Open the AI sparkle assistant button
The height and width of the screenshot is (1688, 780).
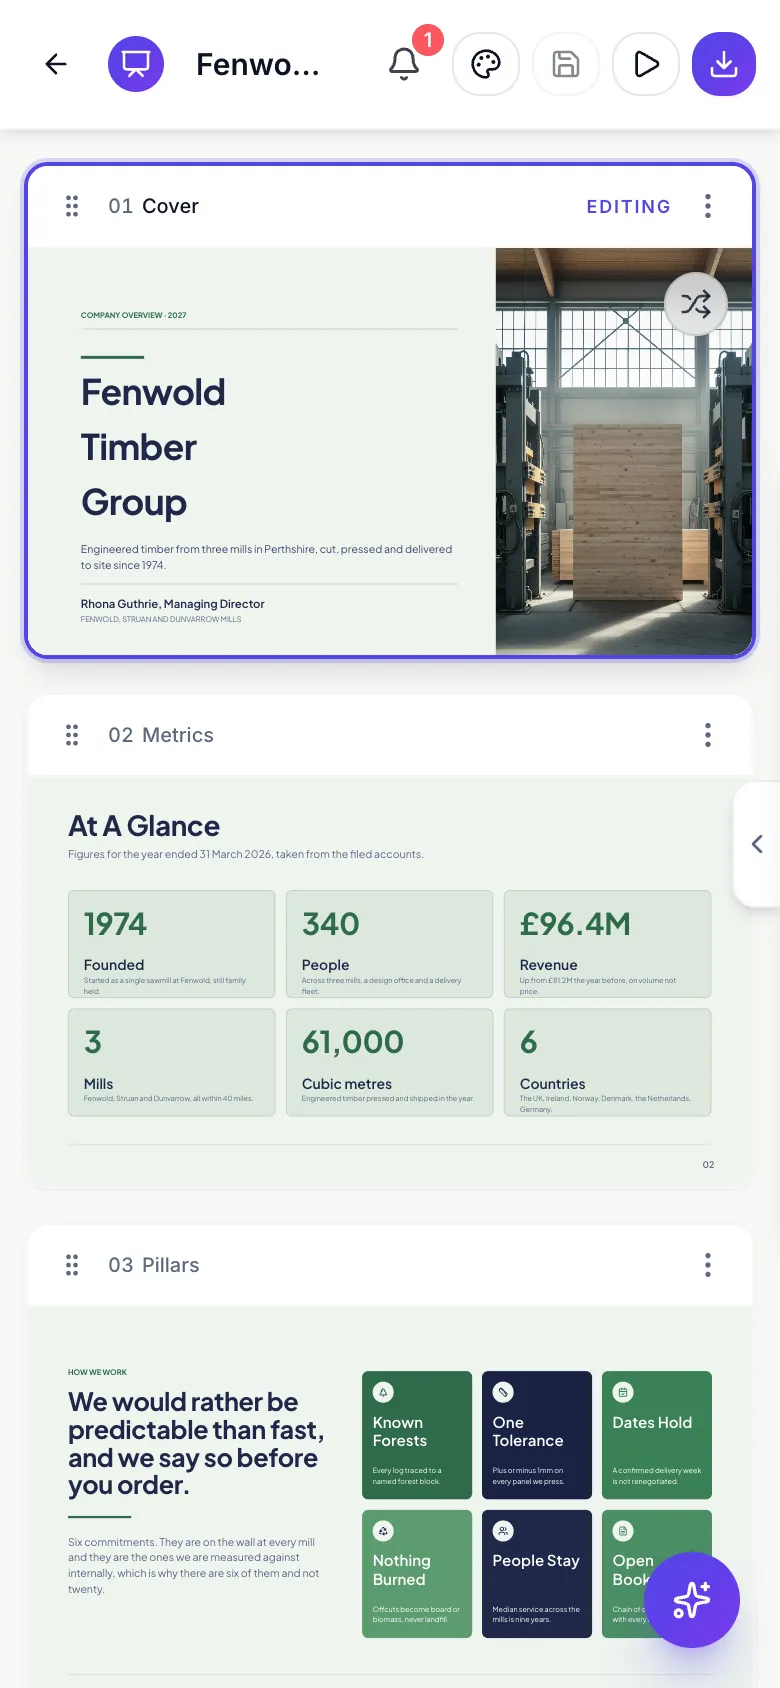coord(692,1600)
